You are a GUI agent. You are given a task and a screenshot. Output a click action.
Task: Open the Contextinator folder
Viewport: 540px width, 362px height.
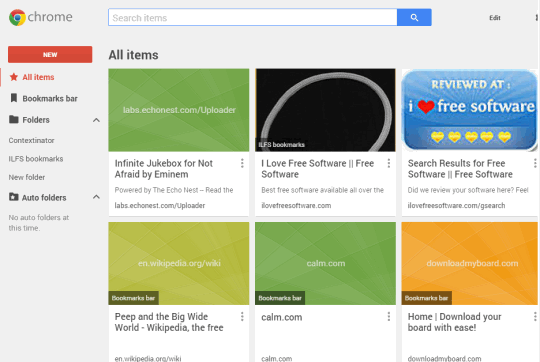(x=31, y=140)
